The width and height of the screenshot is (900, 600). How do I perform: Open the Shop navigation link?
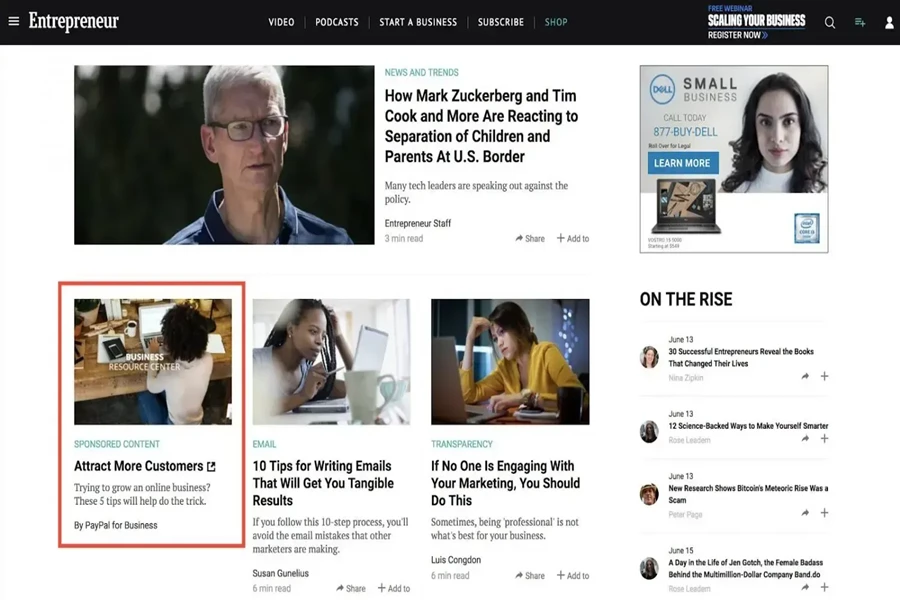[x=556, y=22]
